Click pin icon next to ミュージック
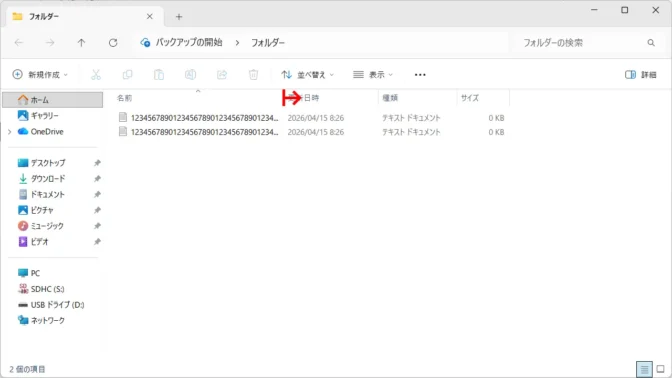This screenshot has height=378, width=672. (97, 226)
